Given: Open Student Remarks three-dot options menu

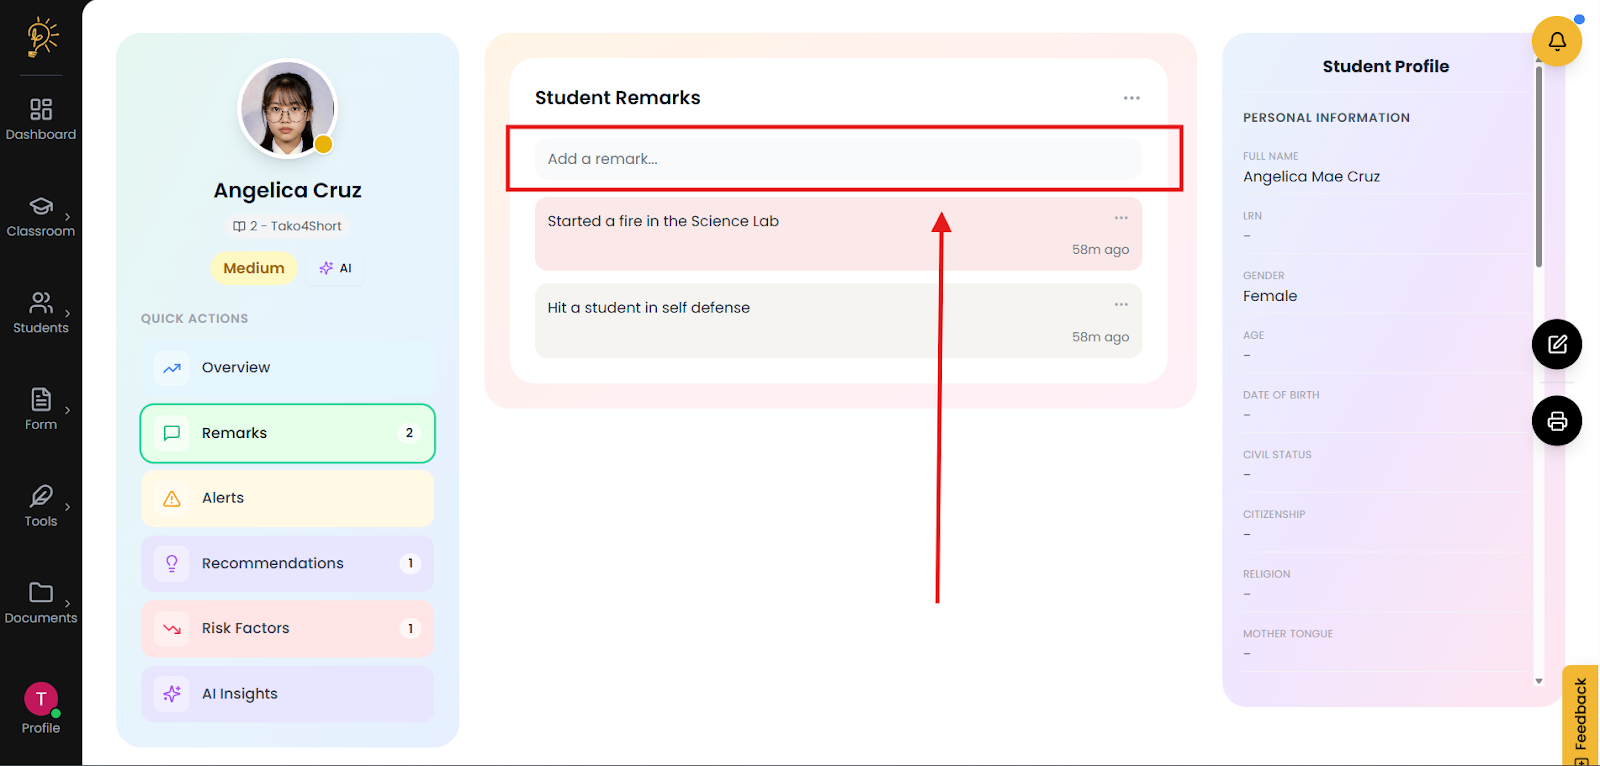Looking at the screenshot, I should [x=1131, y=98].
